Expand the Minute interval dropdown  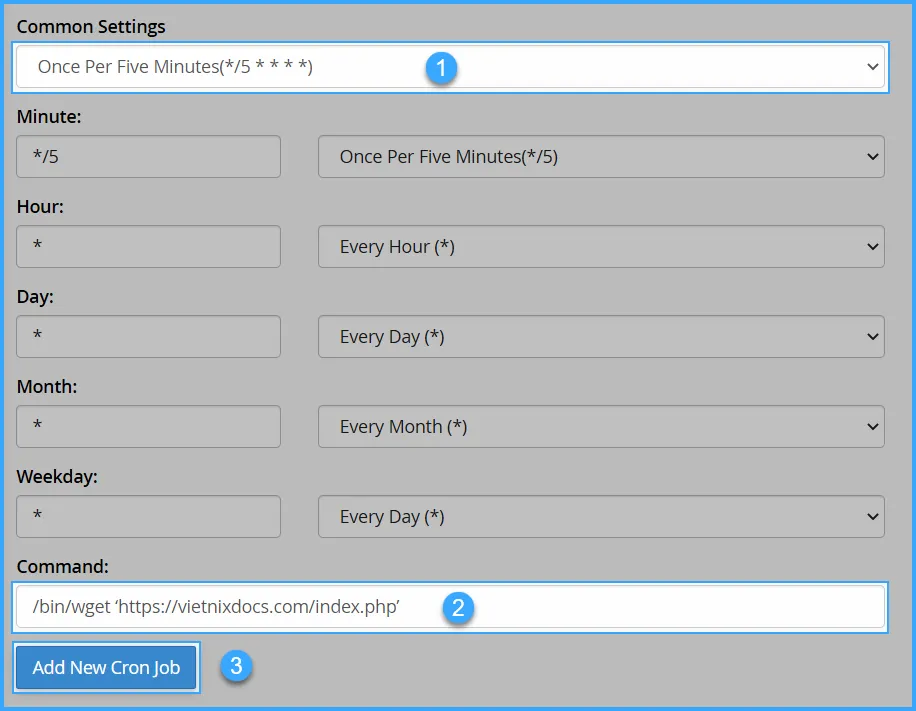[600, 156]
